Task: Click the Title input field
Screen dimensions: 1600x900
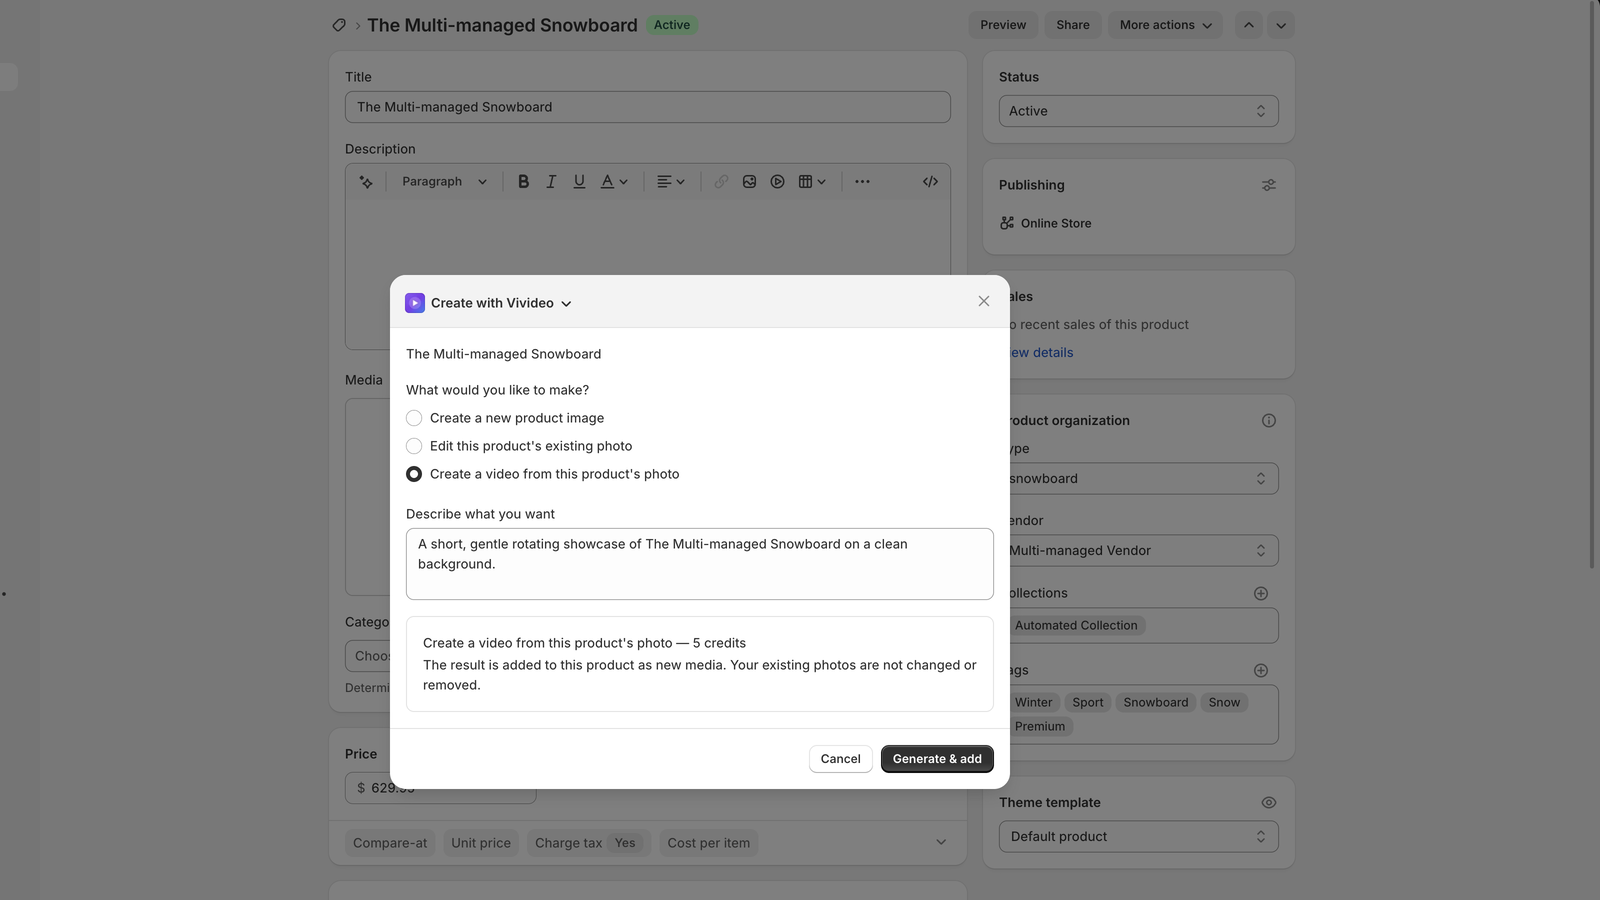Action: (648, 107)
